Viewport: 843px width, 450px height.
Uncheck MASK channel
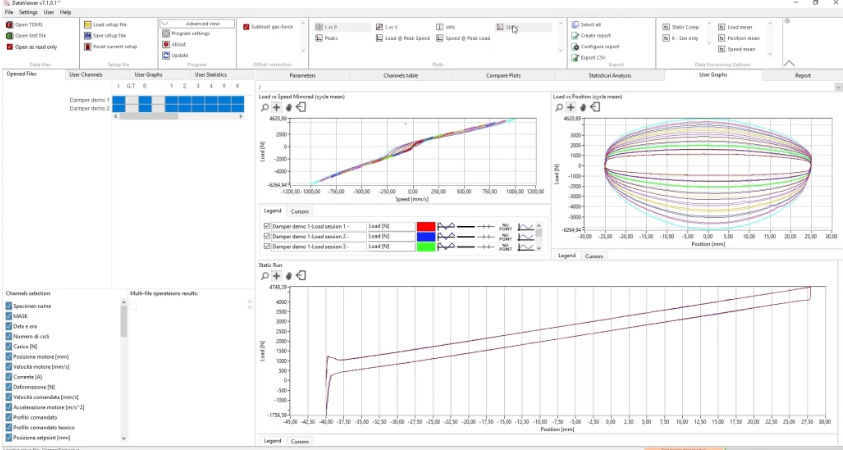tap(9, 316)
